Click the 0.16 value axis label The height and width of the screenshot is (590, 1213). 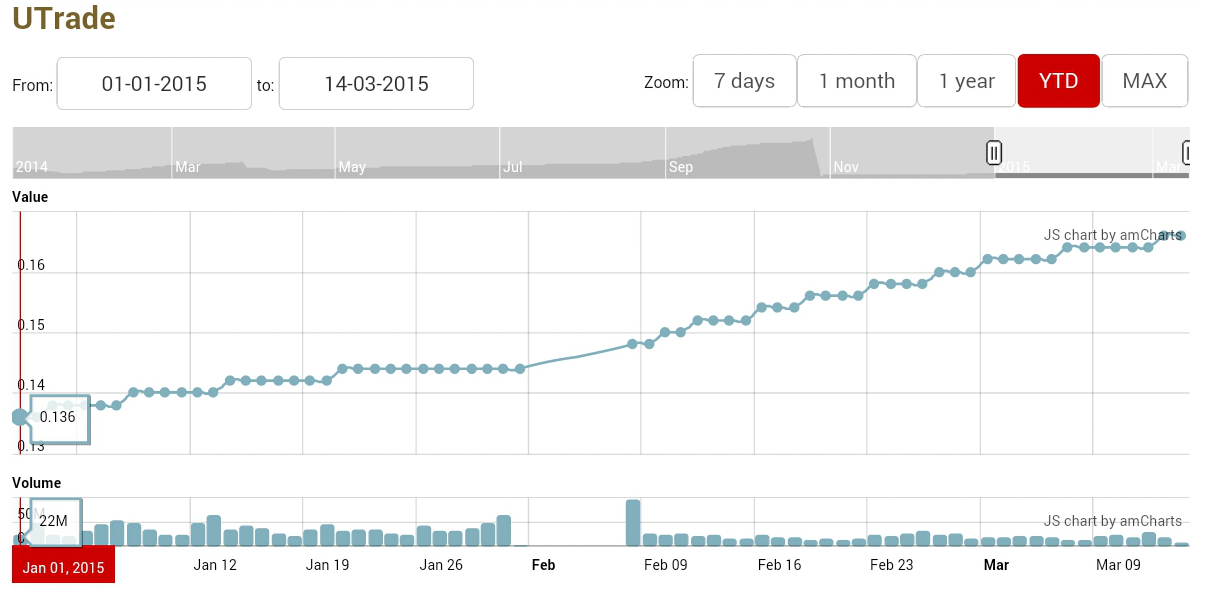(x=31, y=266)
